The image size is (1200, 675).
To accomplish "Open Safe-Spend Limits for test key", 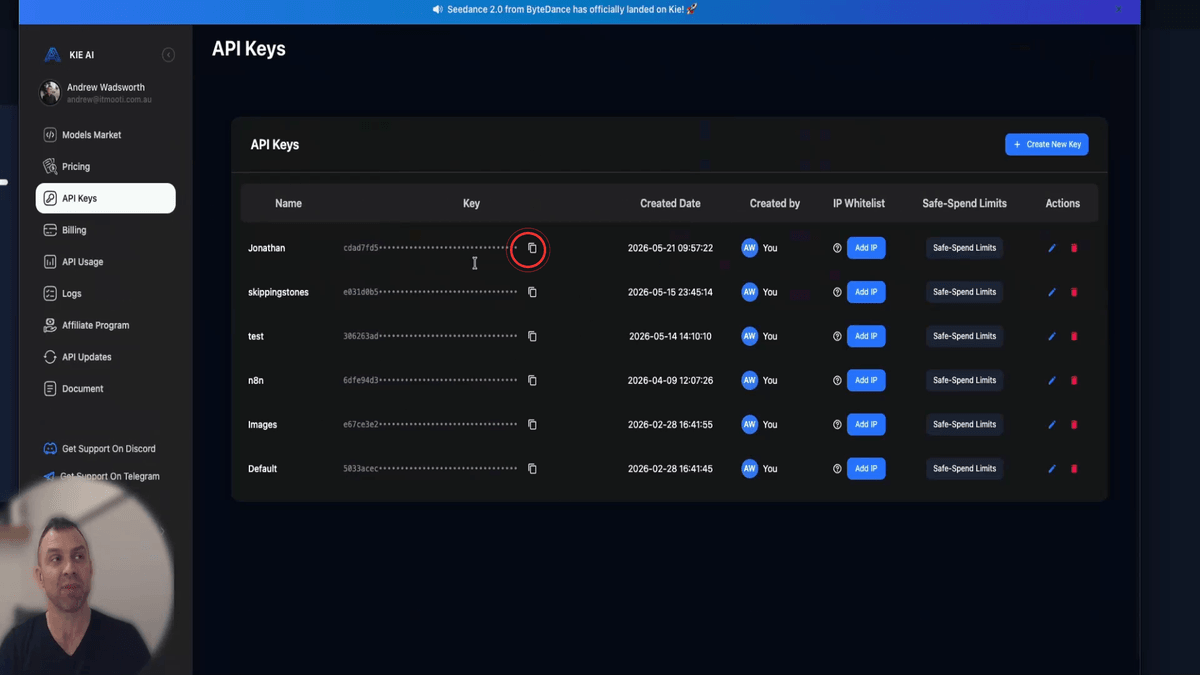I will point(964,336).
